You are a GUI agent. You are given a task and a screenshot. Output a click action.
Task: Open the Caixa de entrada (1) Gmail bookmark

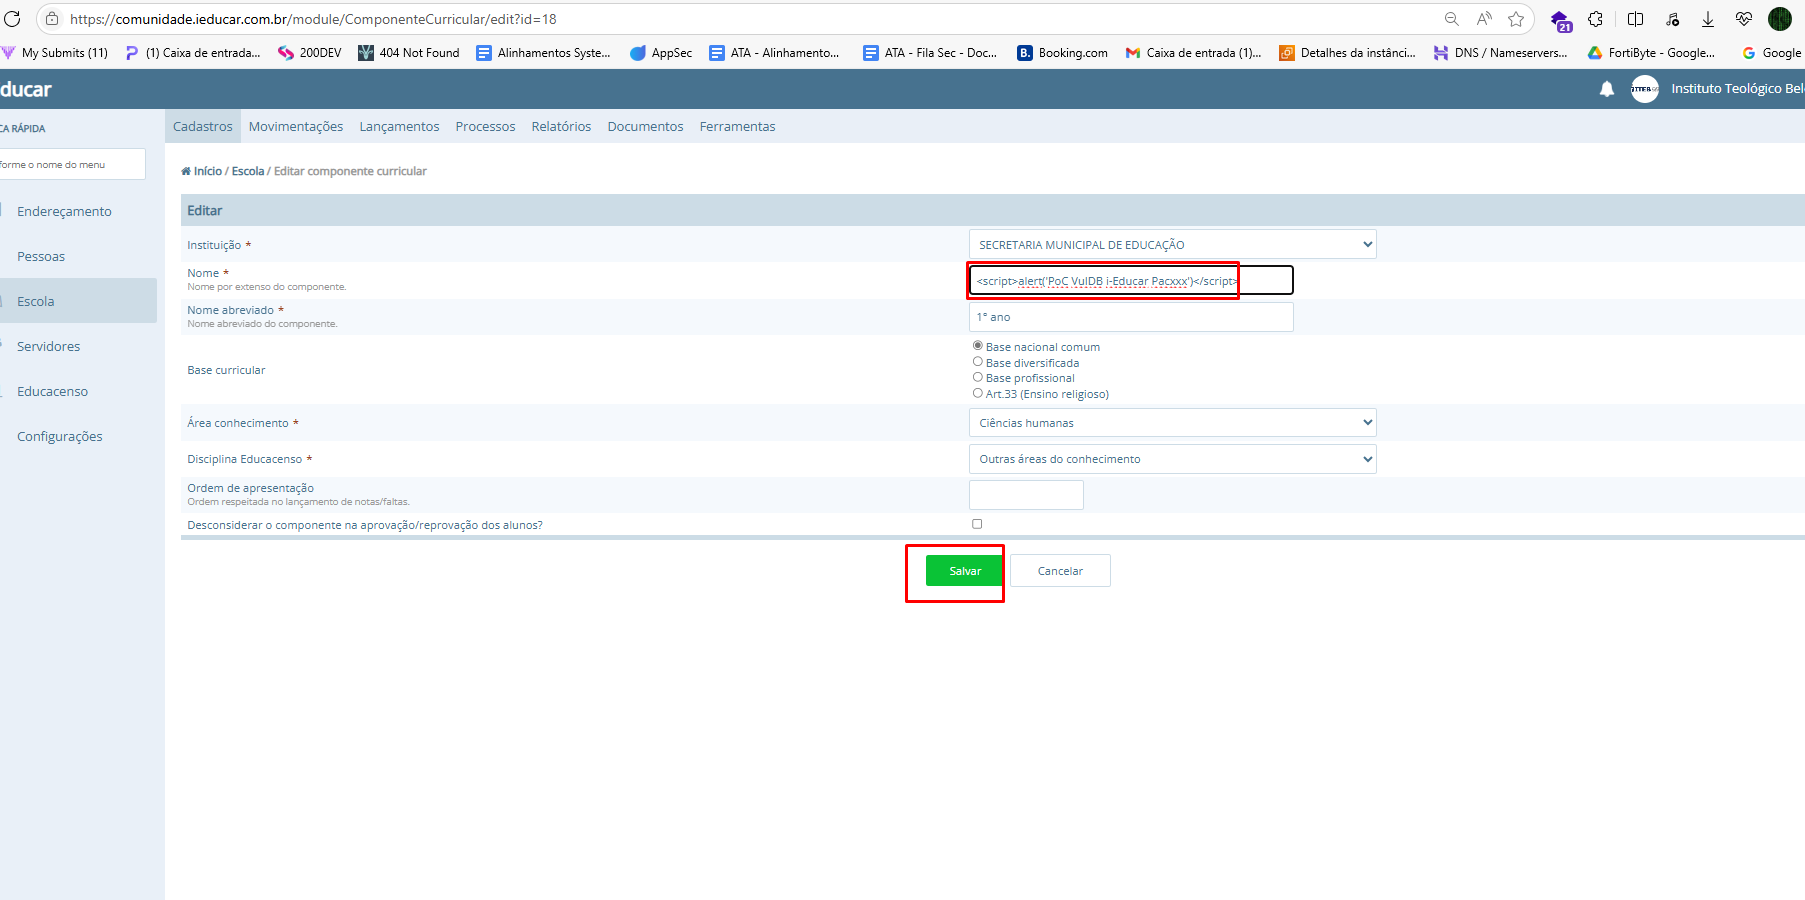click(x=1193, y=53)
